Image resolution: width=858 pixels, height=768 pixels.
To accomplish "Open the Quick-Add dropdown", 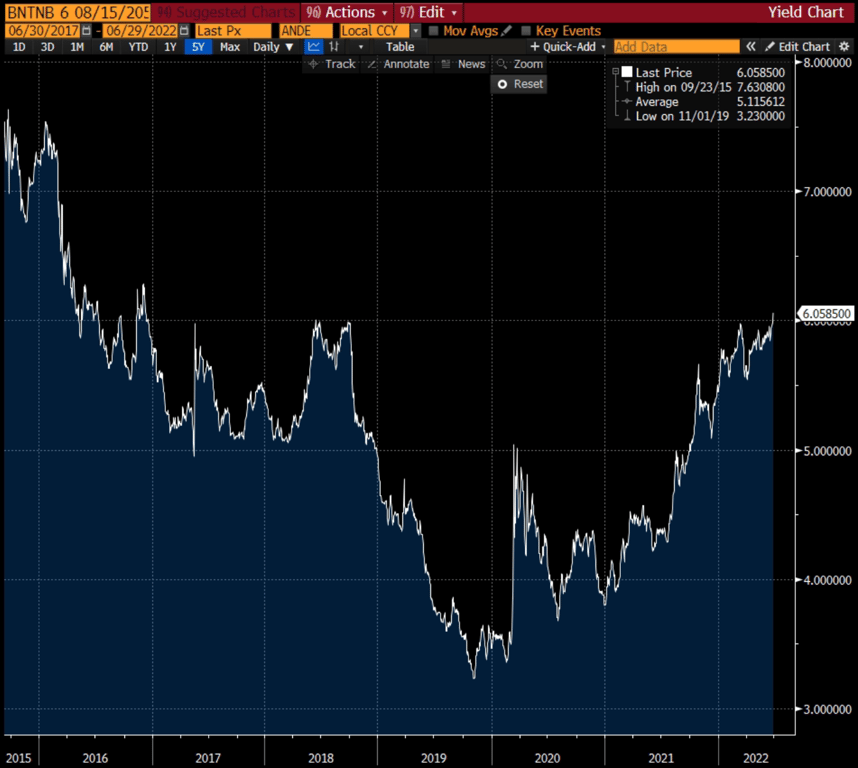I will pos(567,47).
